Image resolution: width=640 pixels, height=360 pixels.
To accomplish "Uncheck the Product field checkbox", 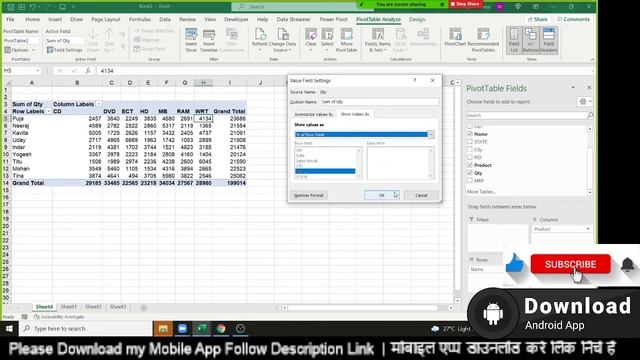I will coord(470,165).
